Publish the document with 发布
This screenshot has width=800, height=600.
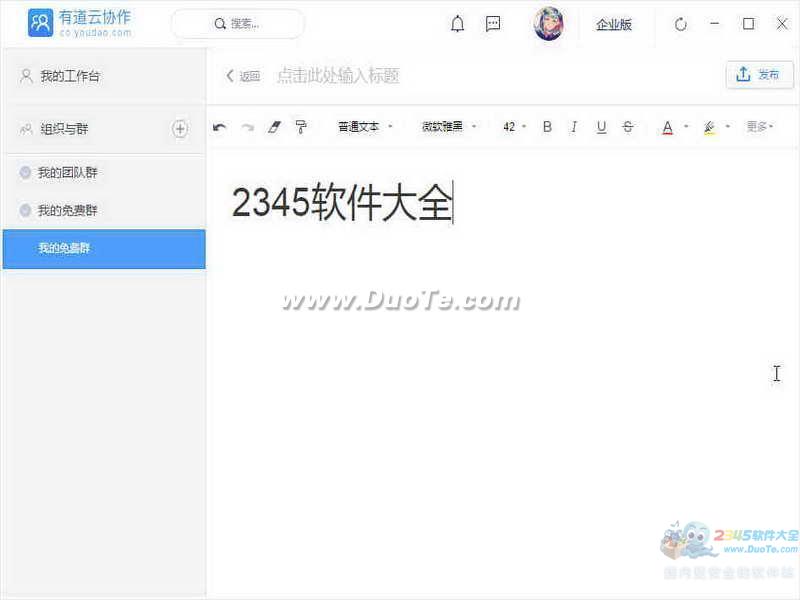click(759, 75)
